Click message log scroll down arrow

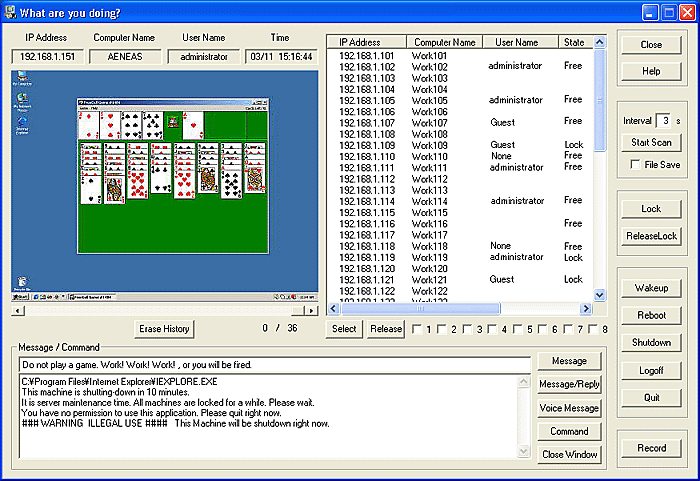(523, 452)
